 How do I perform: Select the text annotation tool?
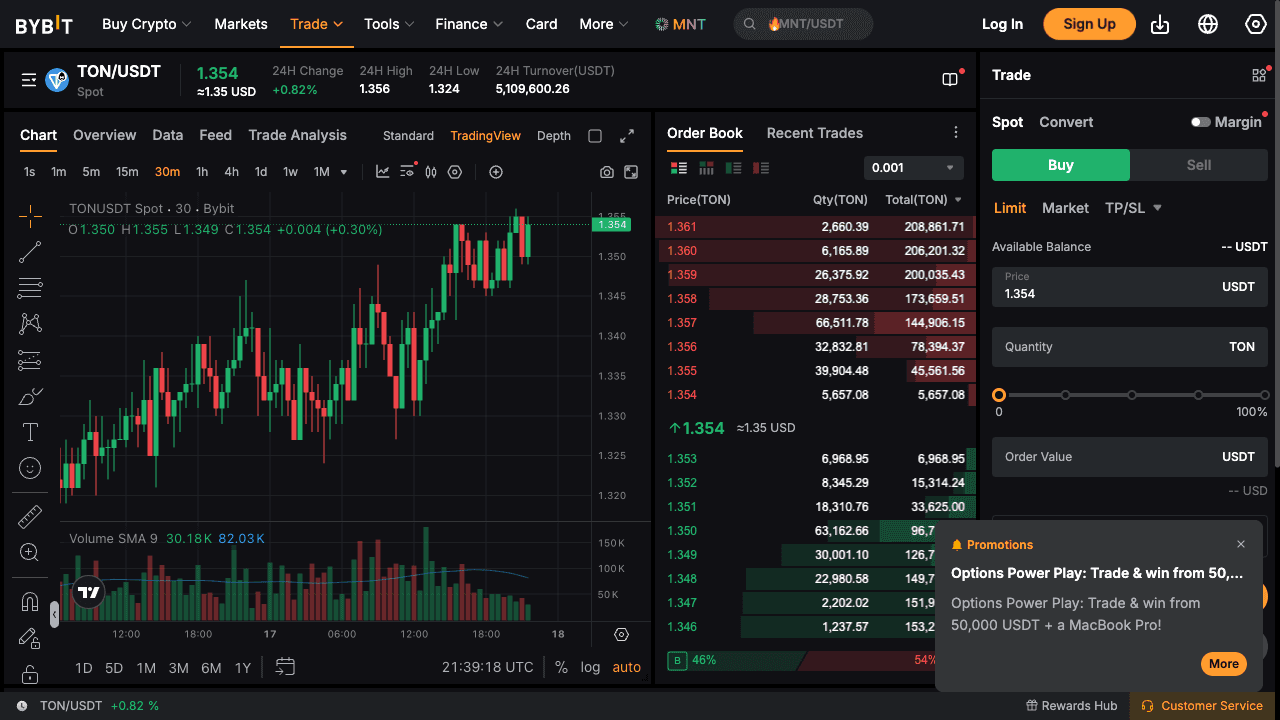coord(30,432)
